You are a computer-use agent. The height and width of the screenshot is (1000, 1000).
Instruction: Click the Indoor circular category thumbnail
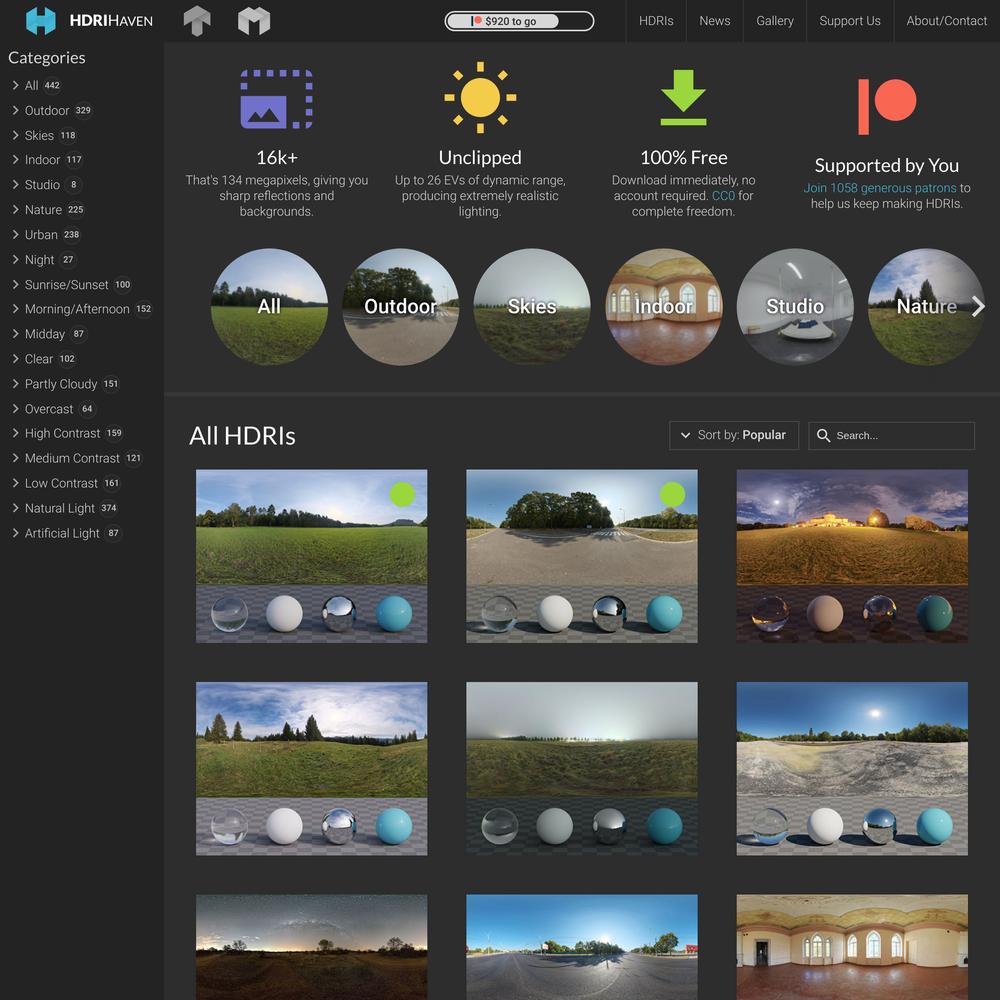pos(664,307)
